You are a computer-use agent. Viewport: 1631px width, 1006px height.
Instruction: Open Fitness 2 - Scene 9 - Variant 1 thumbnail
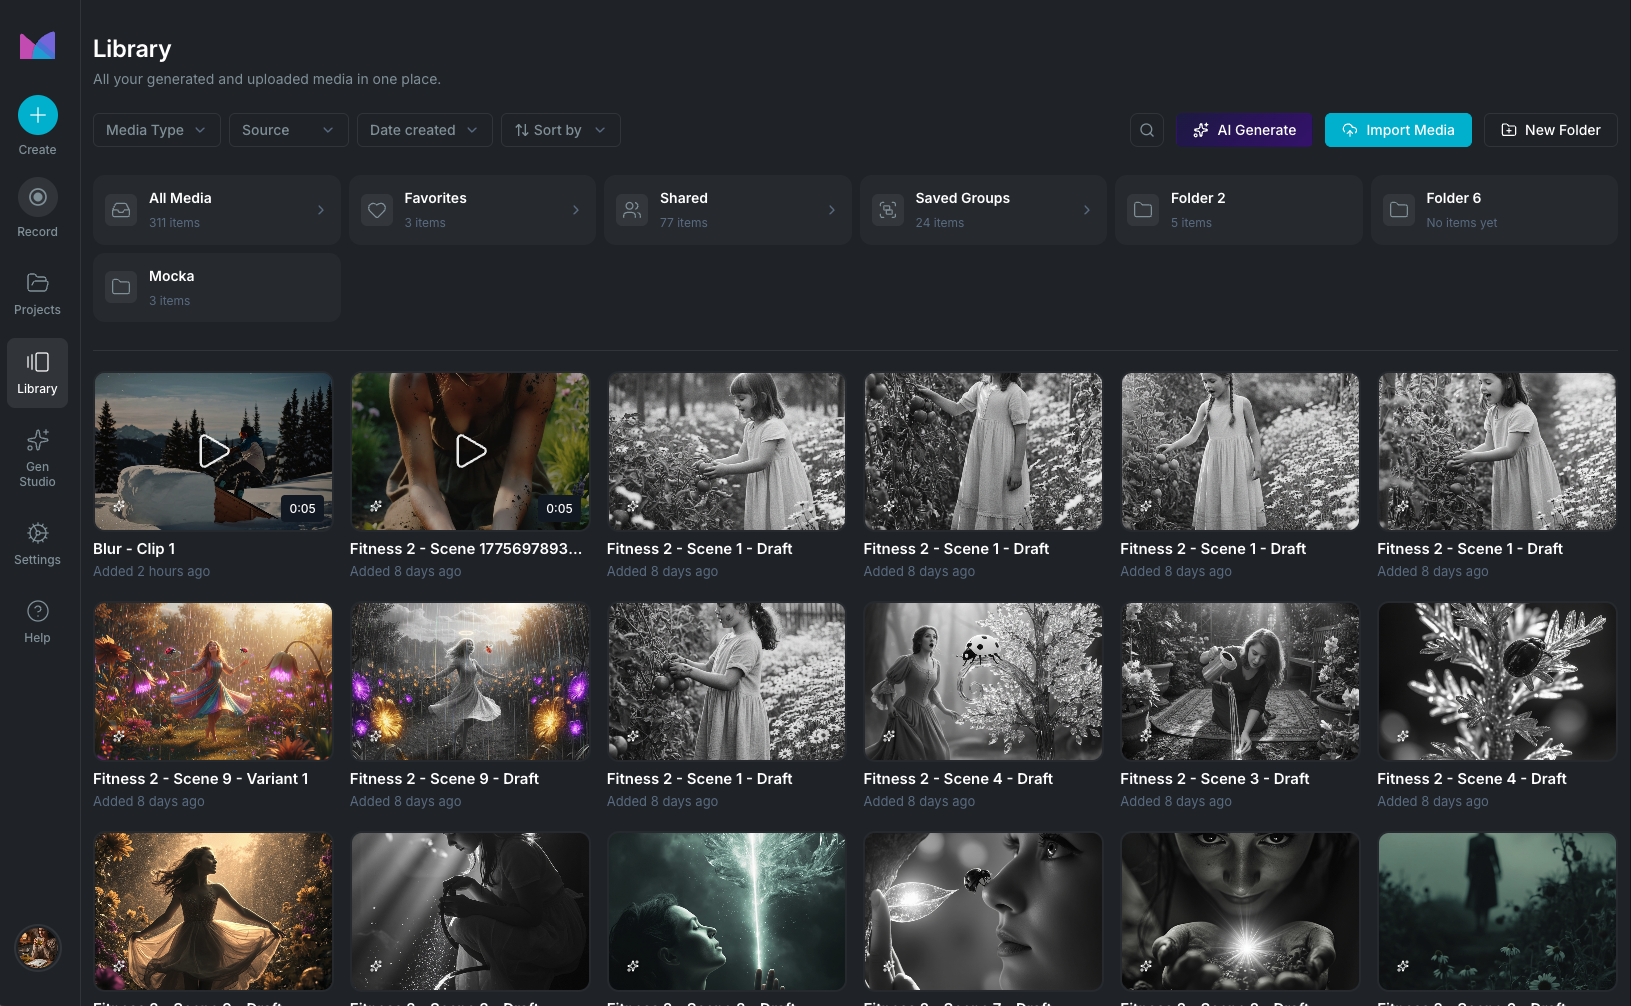[213, 681]
